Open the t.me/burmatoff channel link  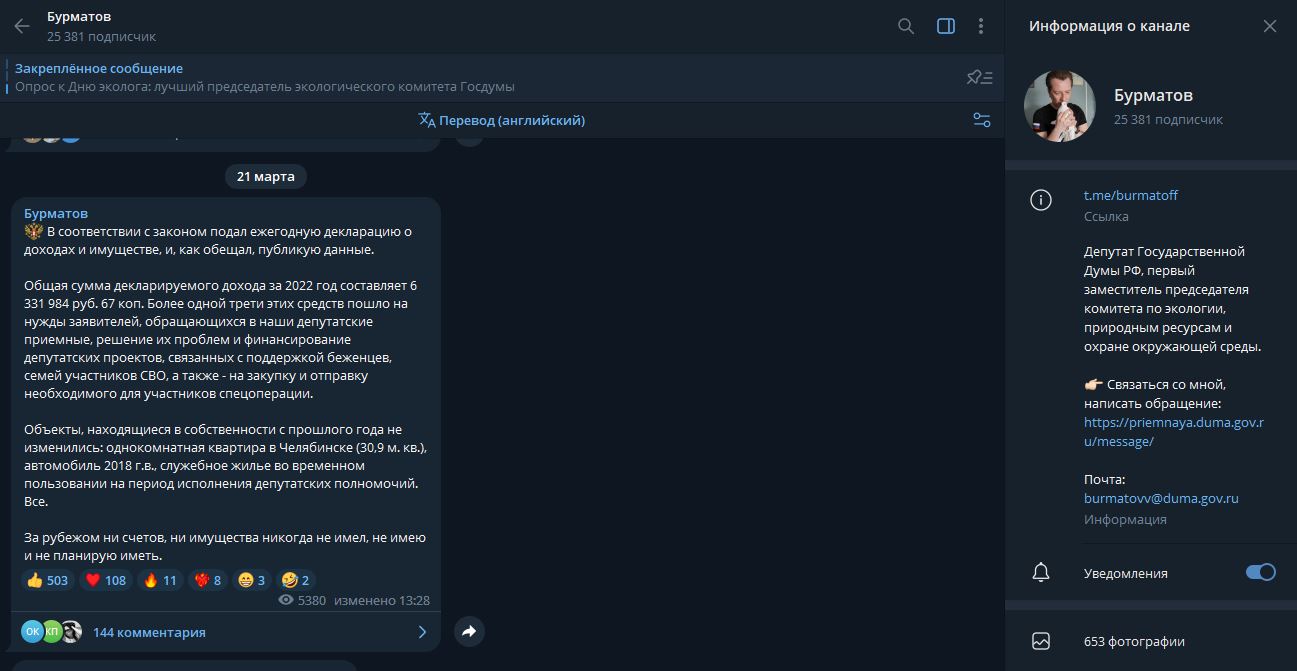(x=1130, y=195)
